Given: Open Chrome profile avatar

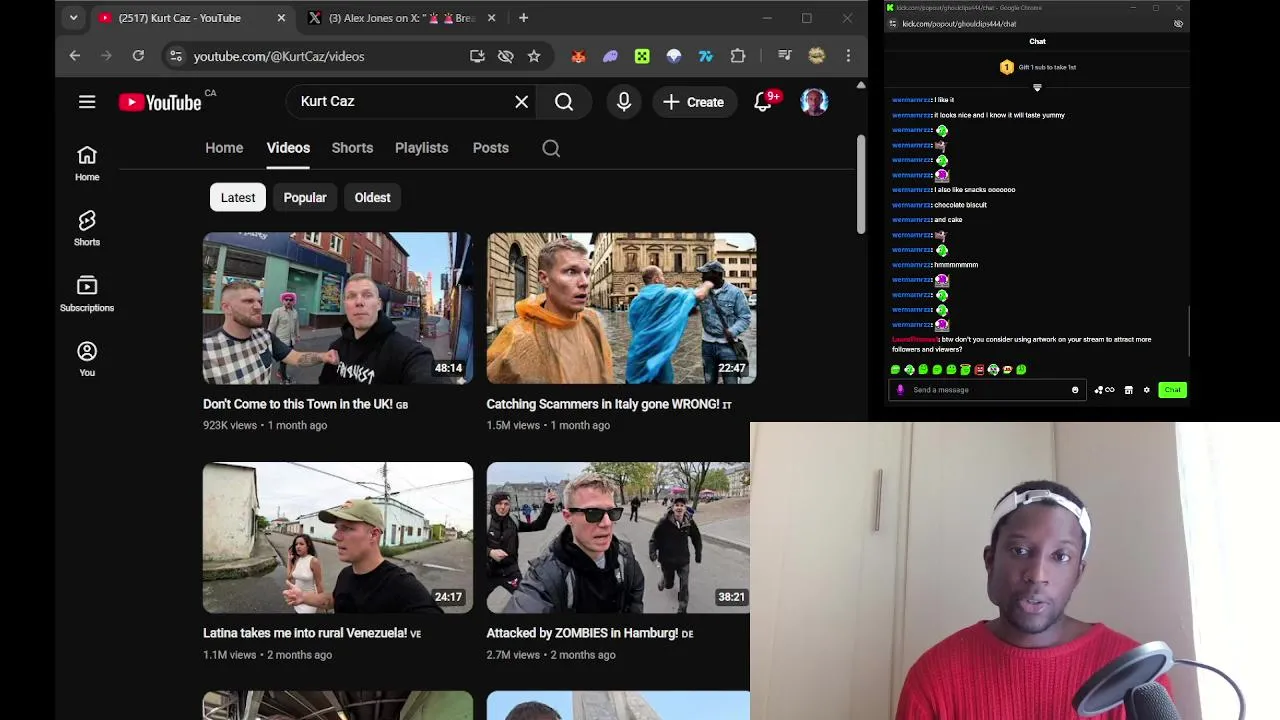Looking at the screenshot, I should click(x=817, y=56).
